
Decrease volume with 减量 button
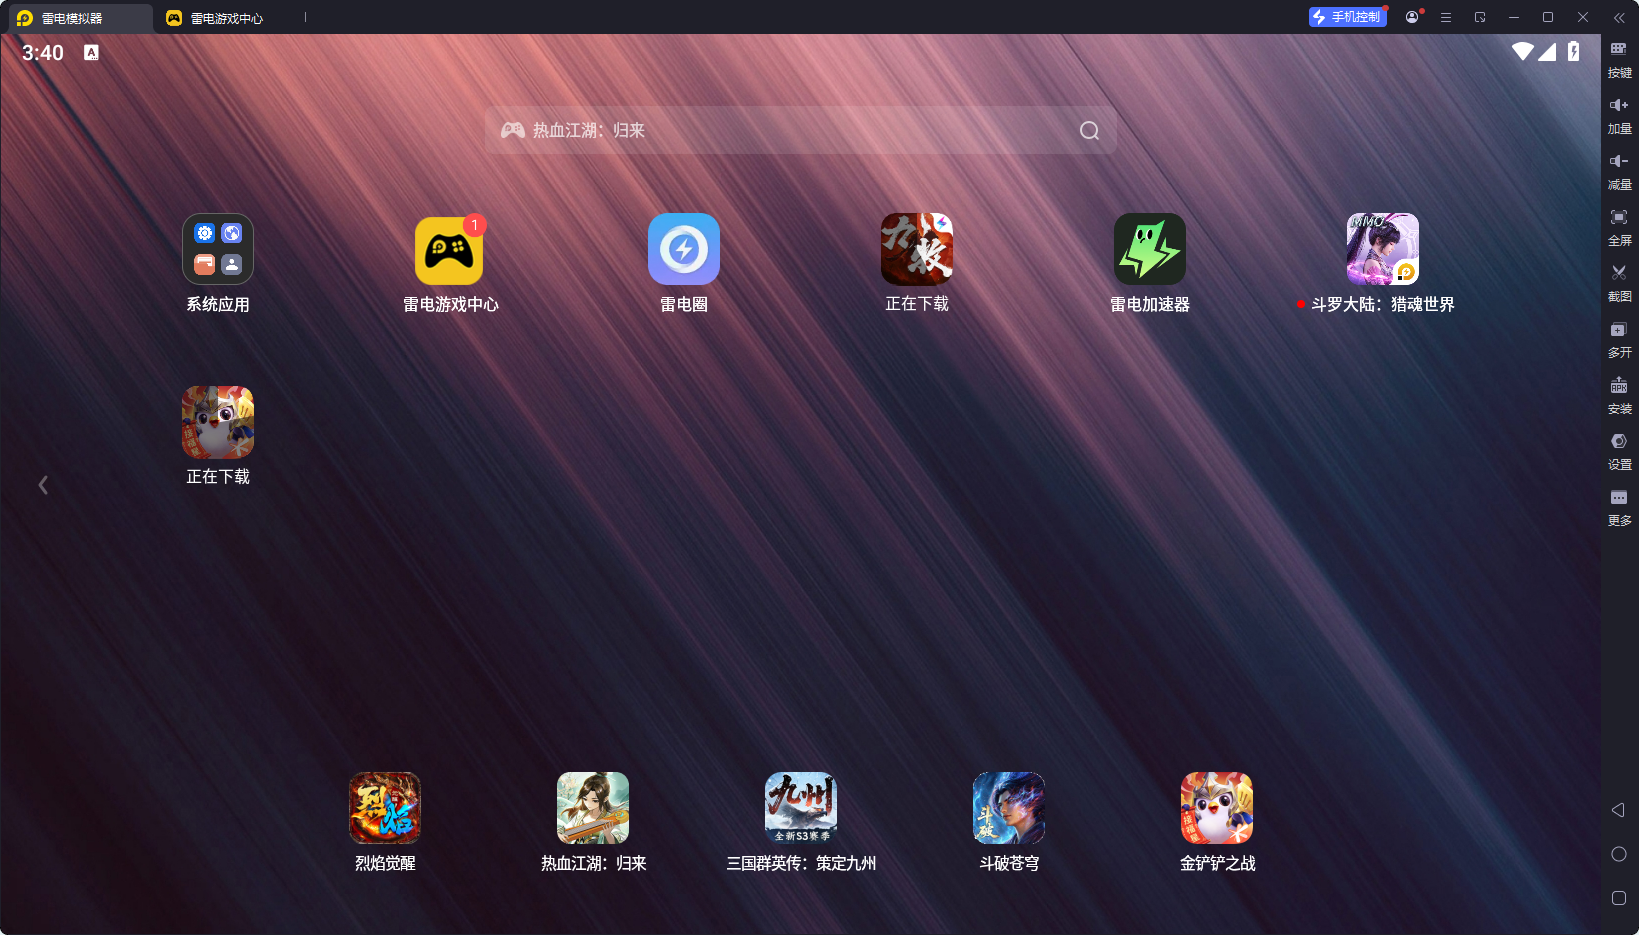(1619, 171)
